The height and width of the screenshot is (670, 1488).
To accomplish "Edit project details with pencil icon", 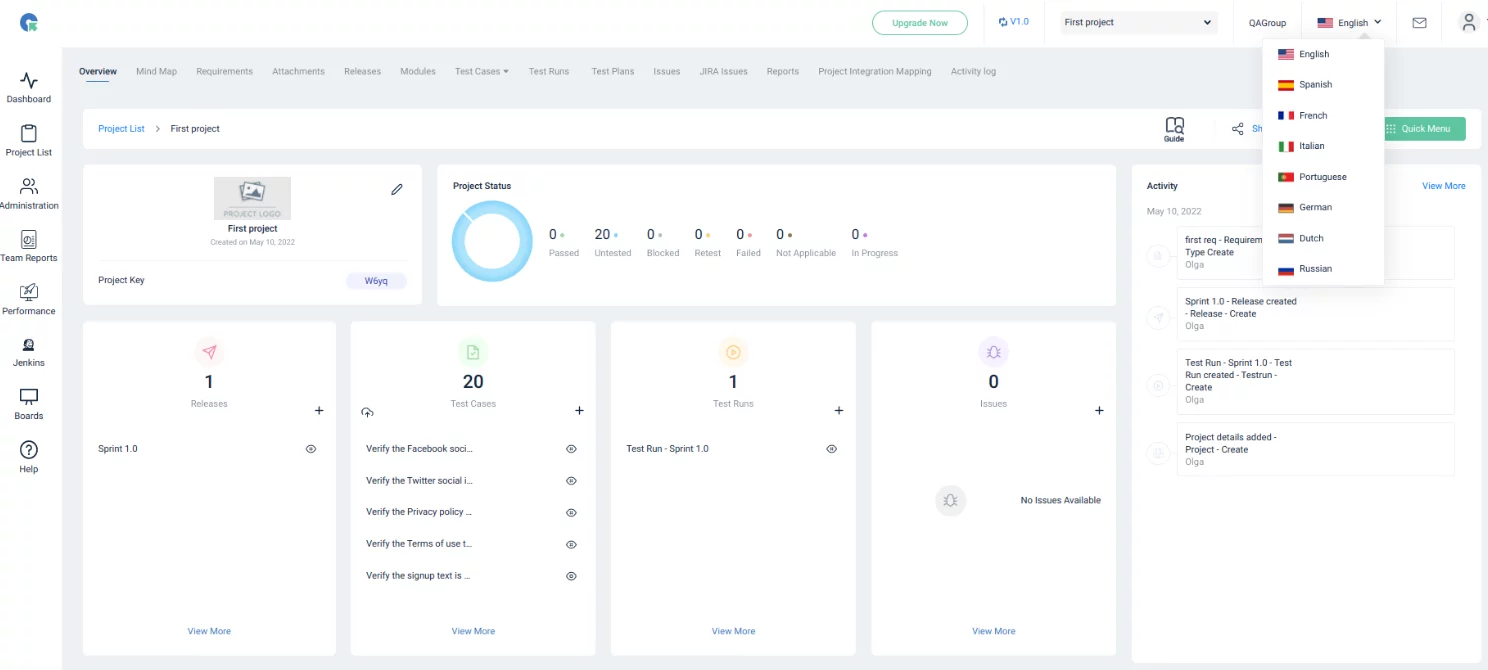I will 397,189.
